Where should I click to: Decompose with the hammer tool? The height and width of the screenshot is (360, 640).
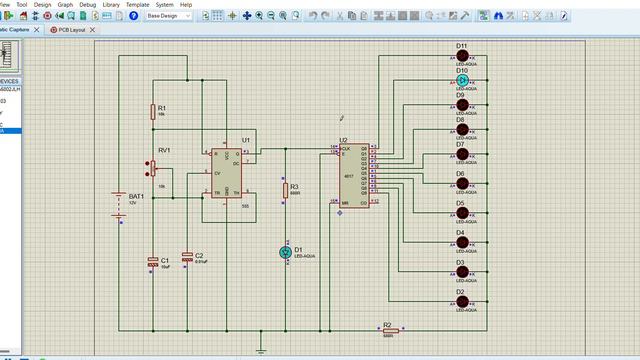coord(465,16)
